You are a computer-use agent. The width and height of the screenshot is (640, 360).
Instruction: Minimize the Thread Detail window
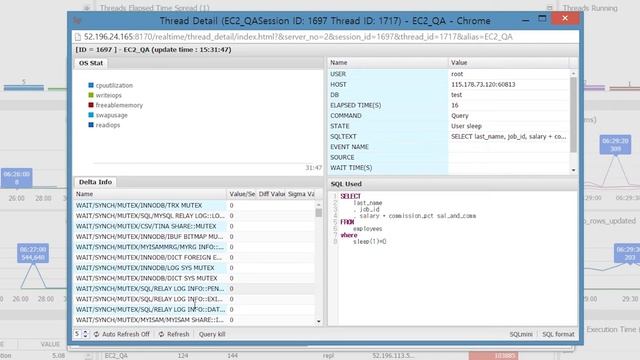526,20
